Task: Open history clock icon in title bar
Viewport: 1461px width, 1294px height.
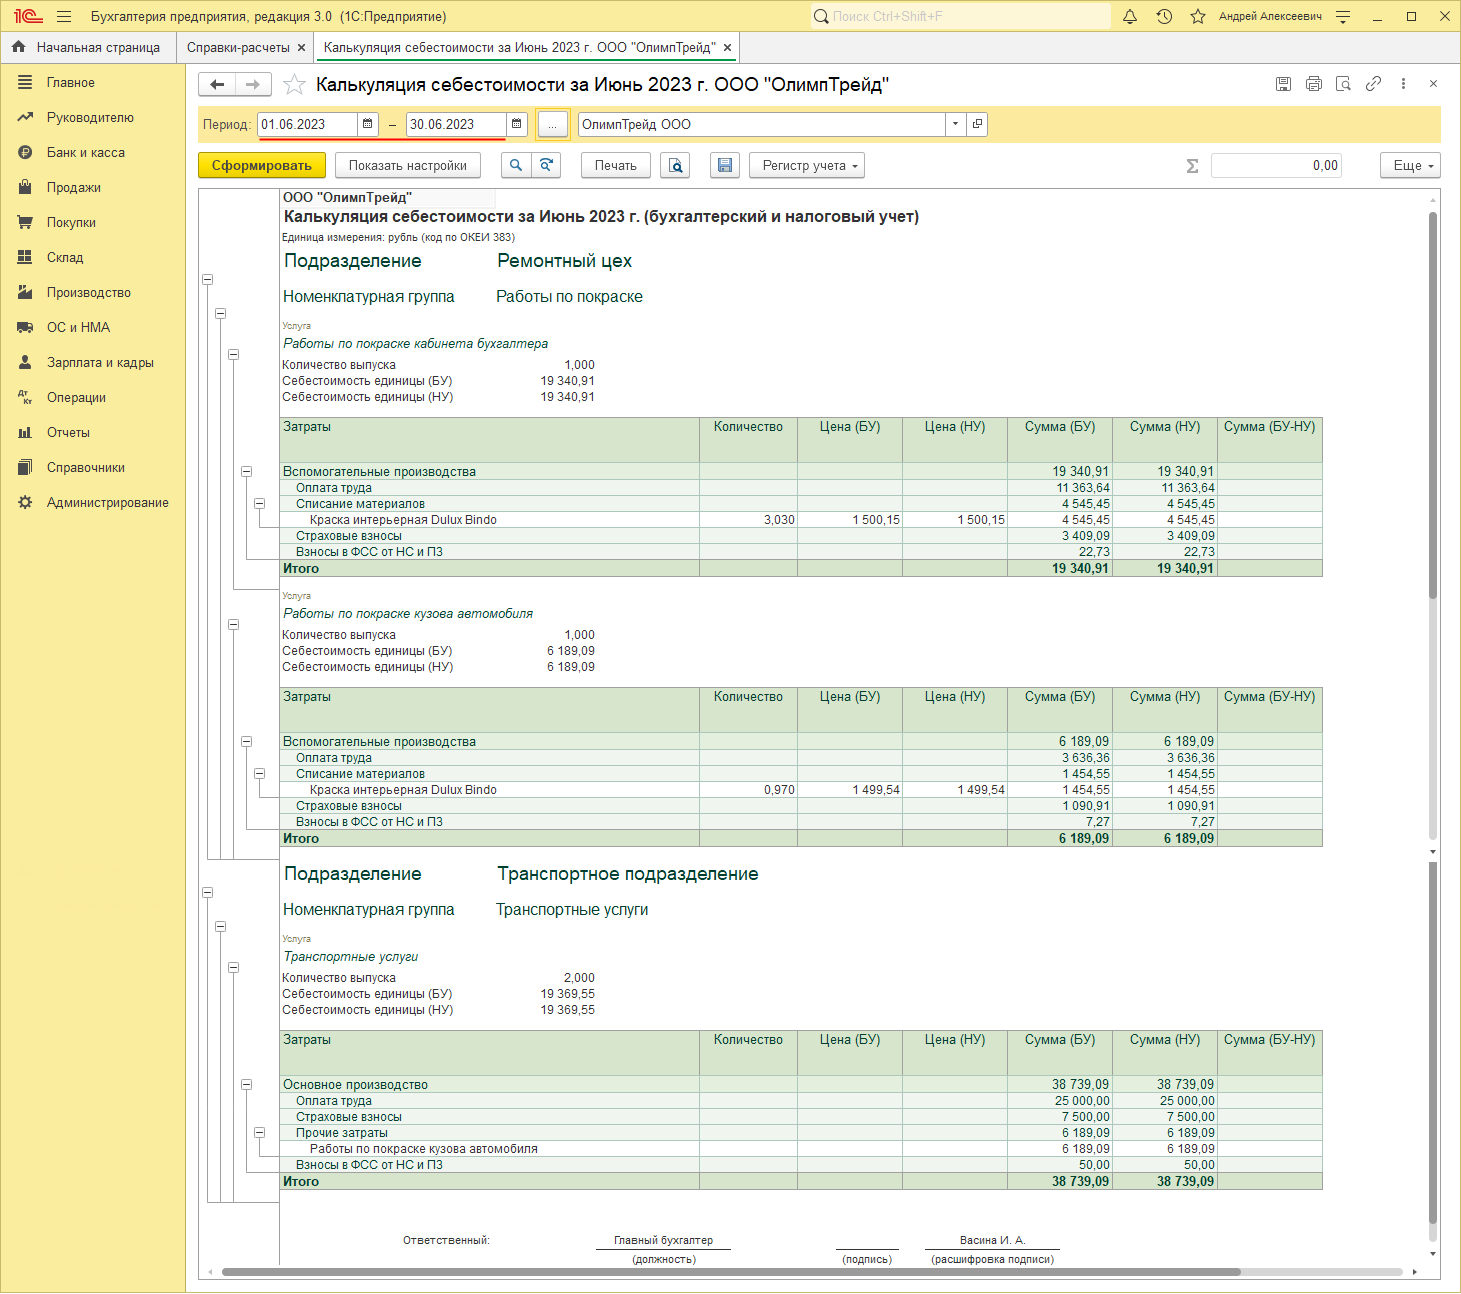Action: [x=1164, y=16]
